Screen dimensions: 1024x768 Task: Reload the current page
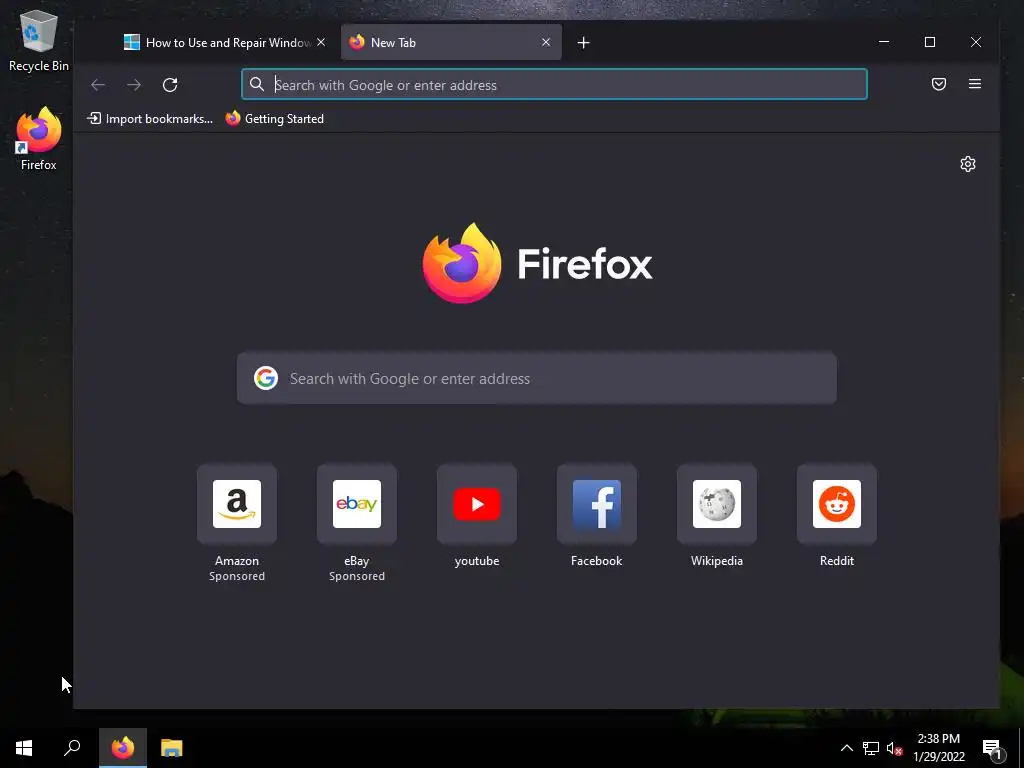click(x=170, y=85)
